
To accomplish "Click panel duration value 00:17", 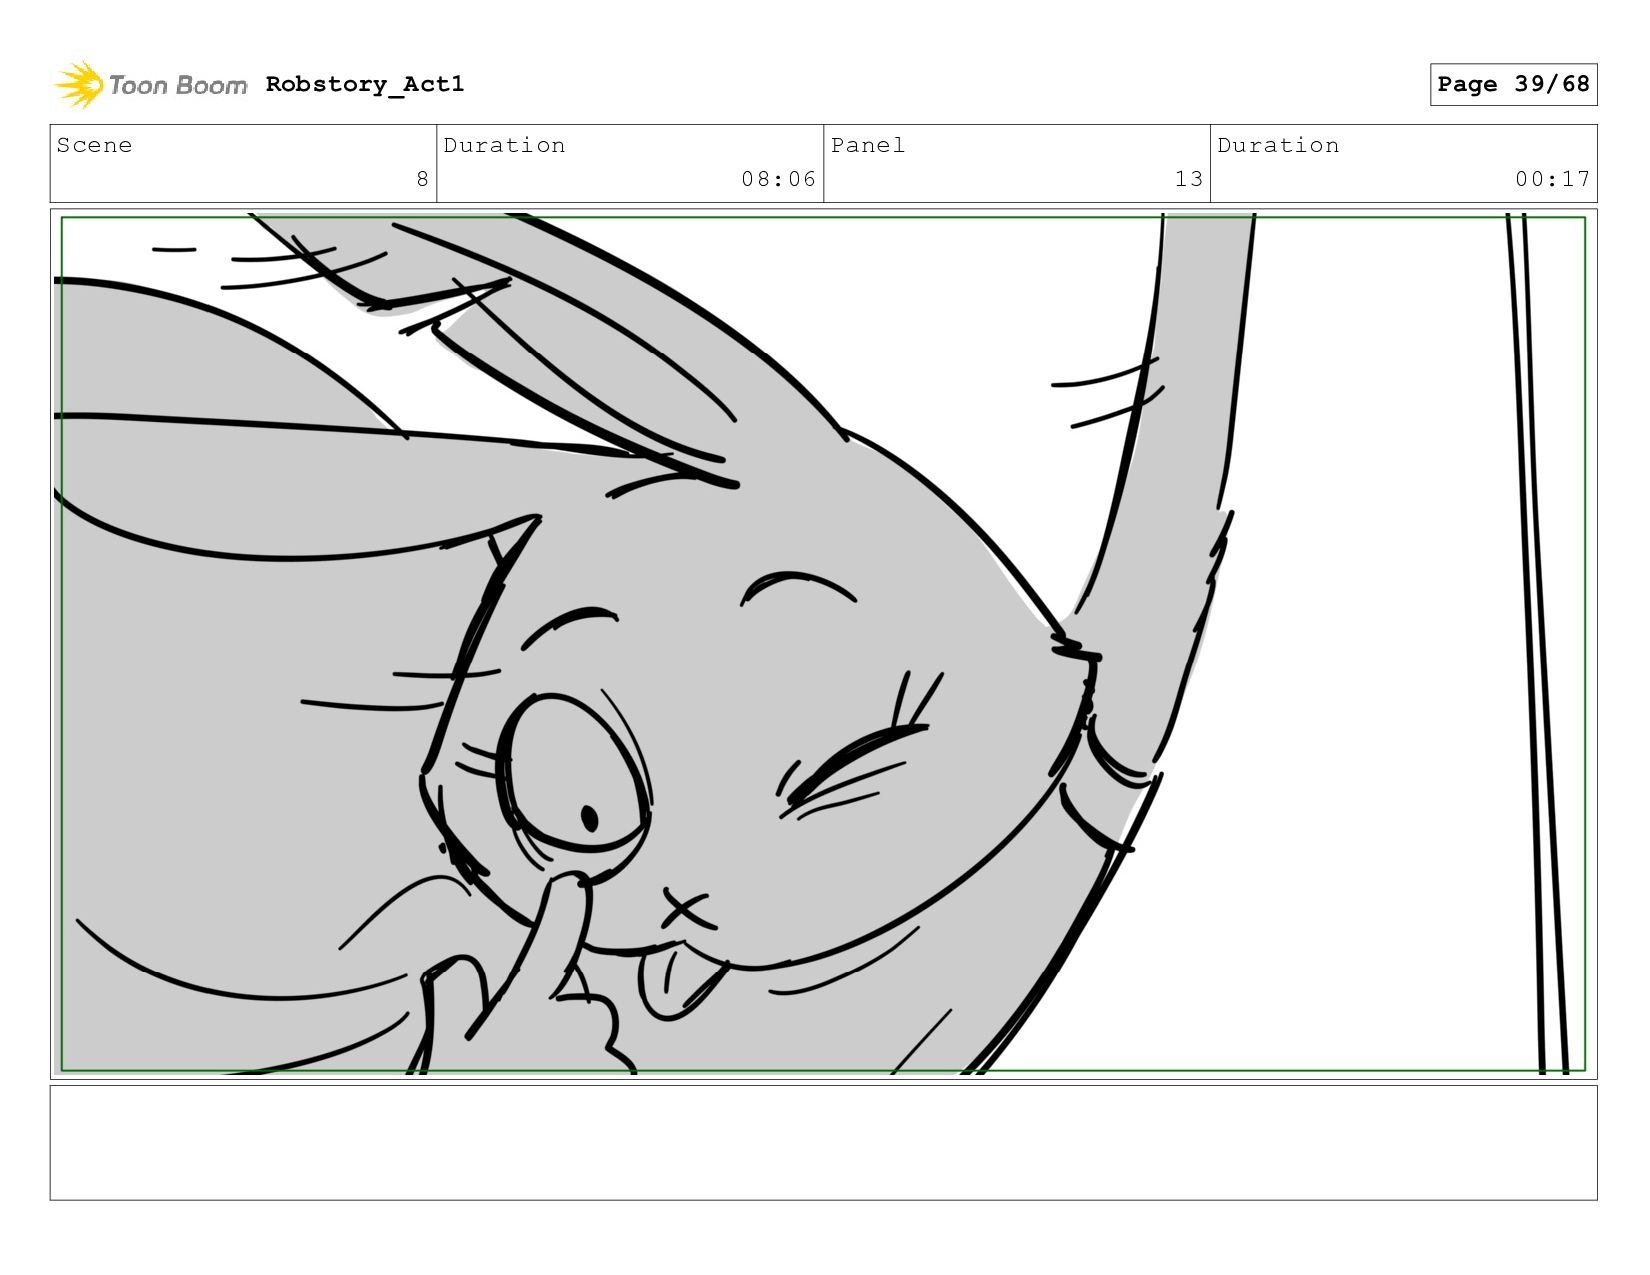I will (1552, 179).
